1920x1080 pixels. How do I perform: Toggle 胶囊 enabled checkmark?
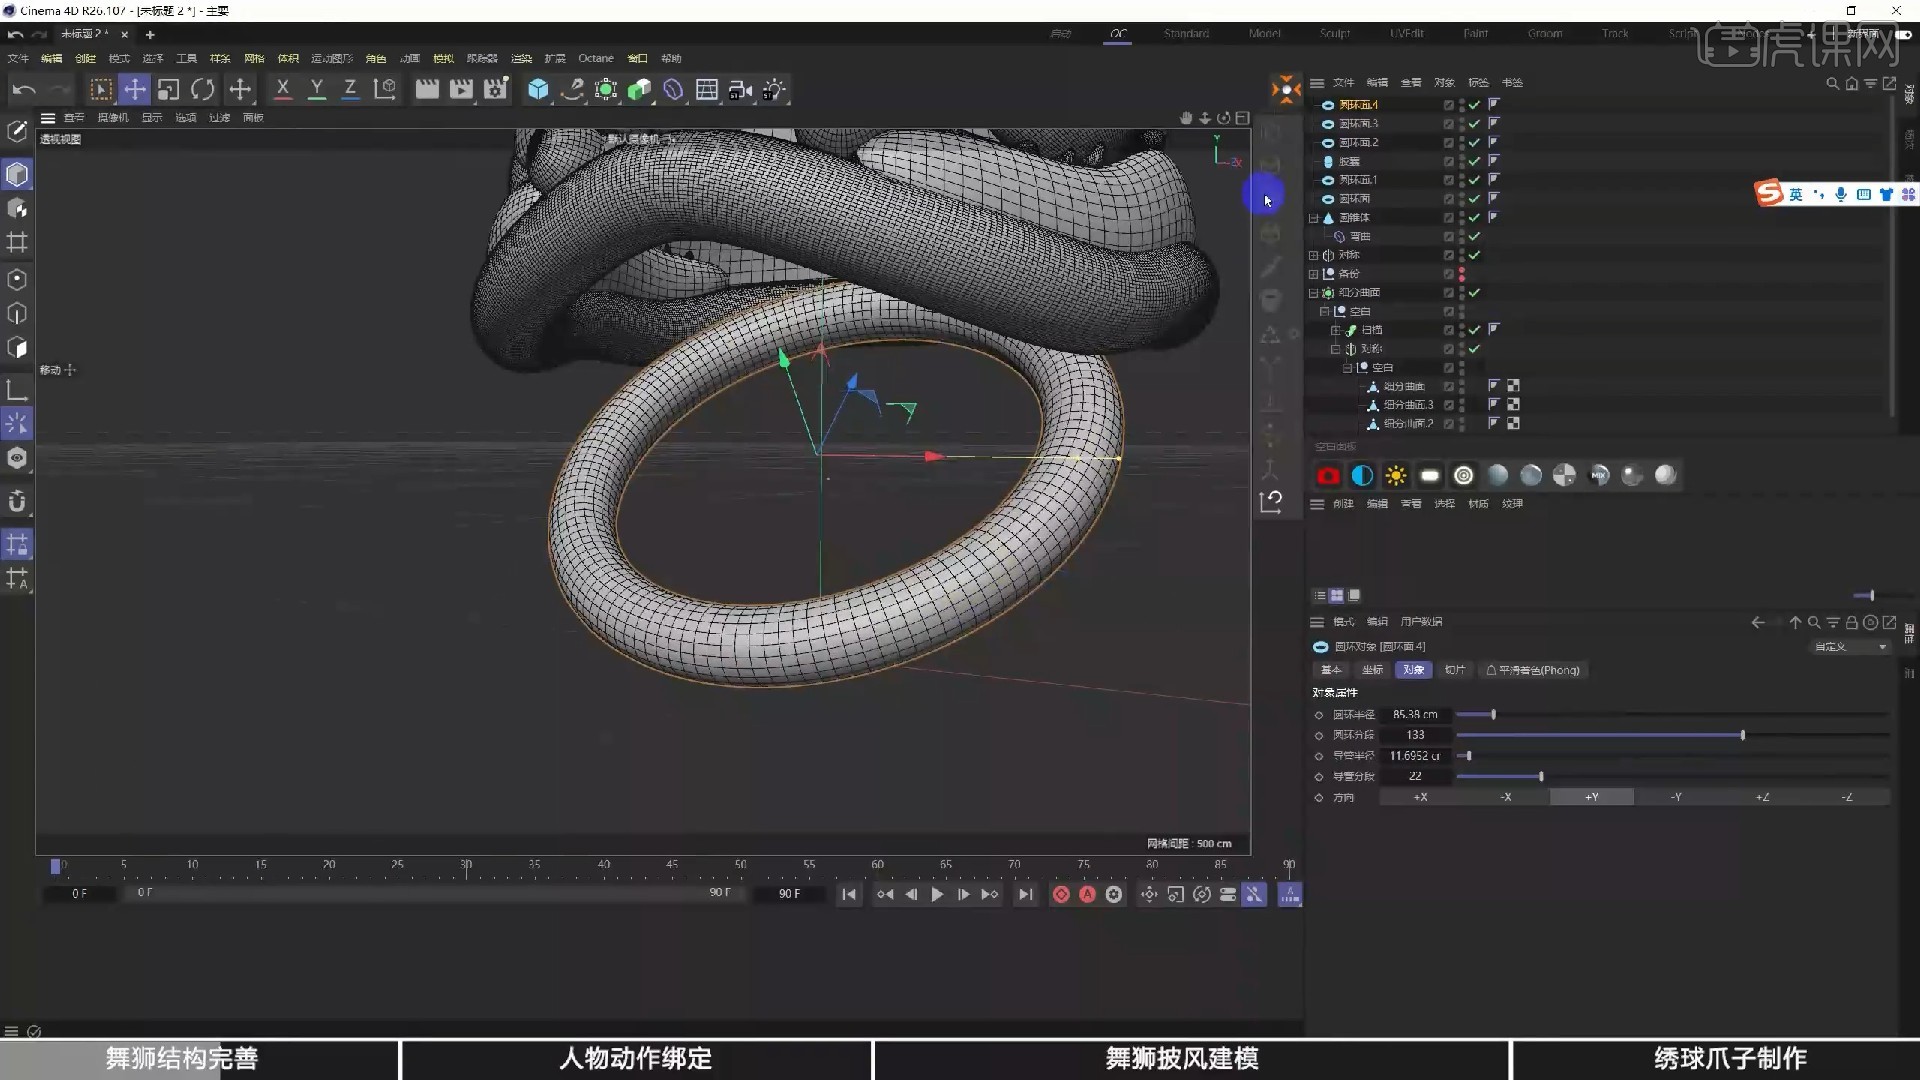point(1474,161)
